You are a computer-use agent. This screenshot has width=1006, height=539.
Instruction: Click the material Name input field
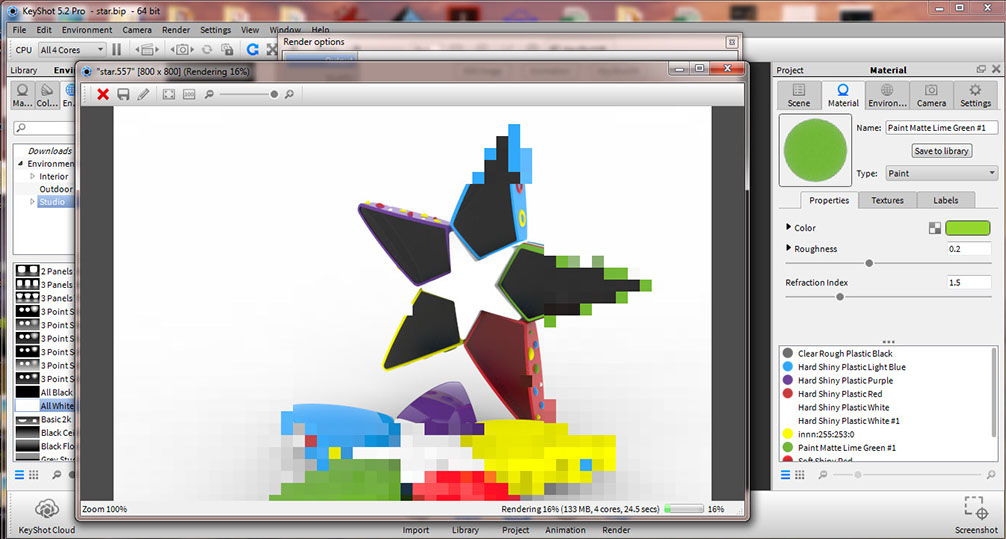coord(942,128)
